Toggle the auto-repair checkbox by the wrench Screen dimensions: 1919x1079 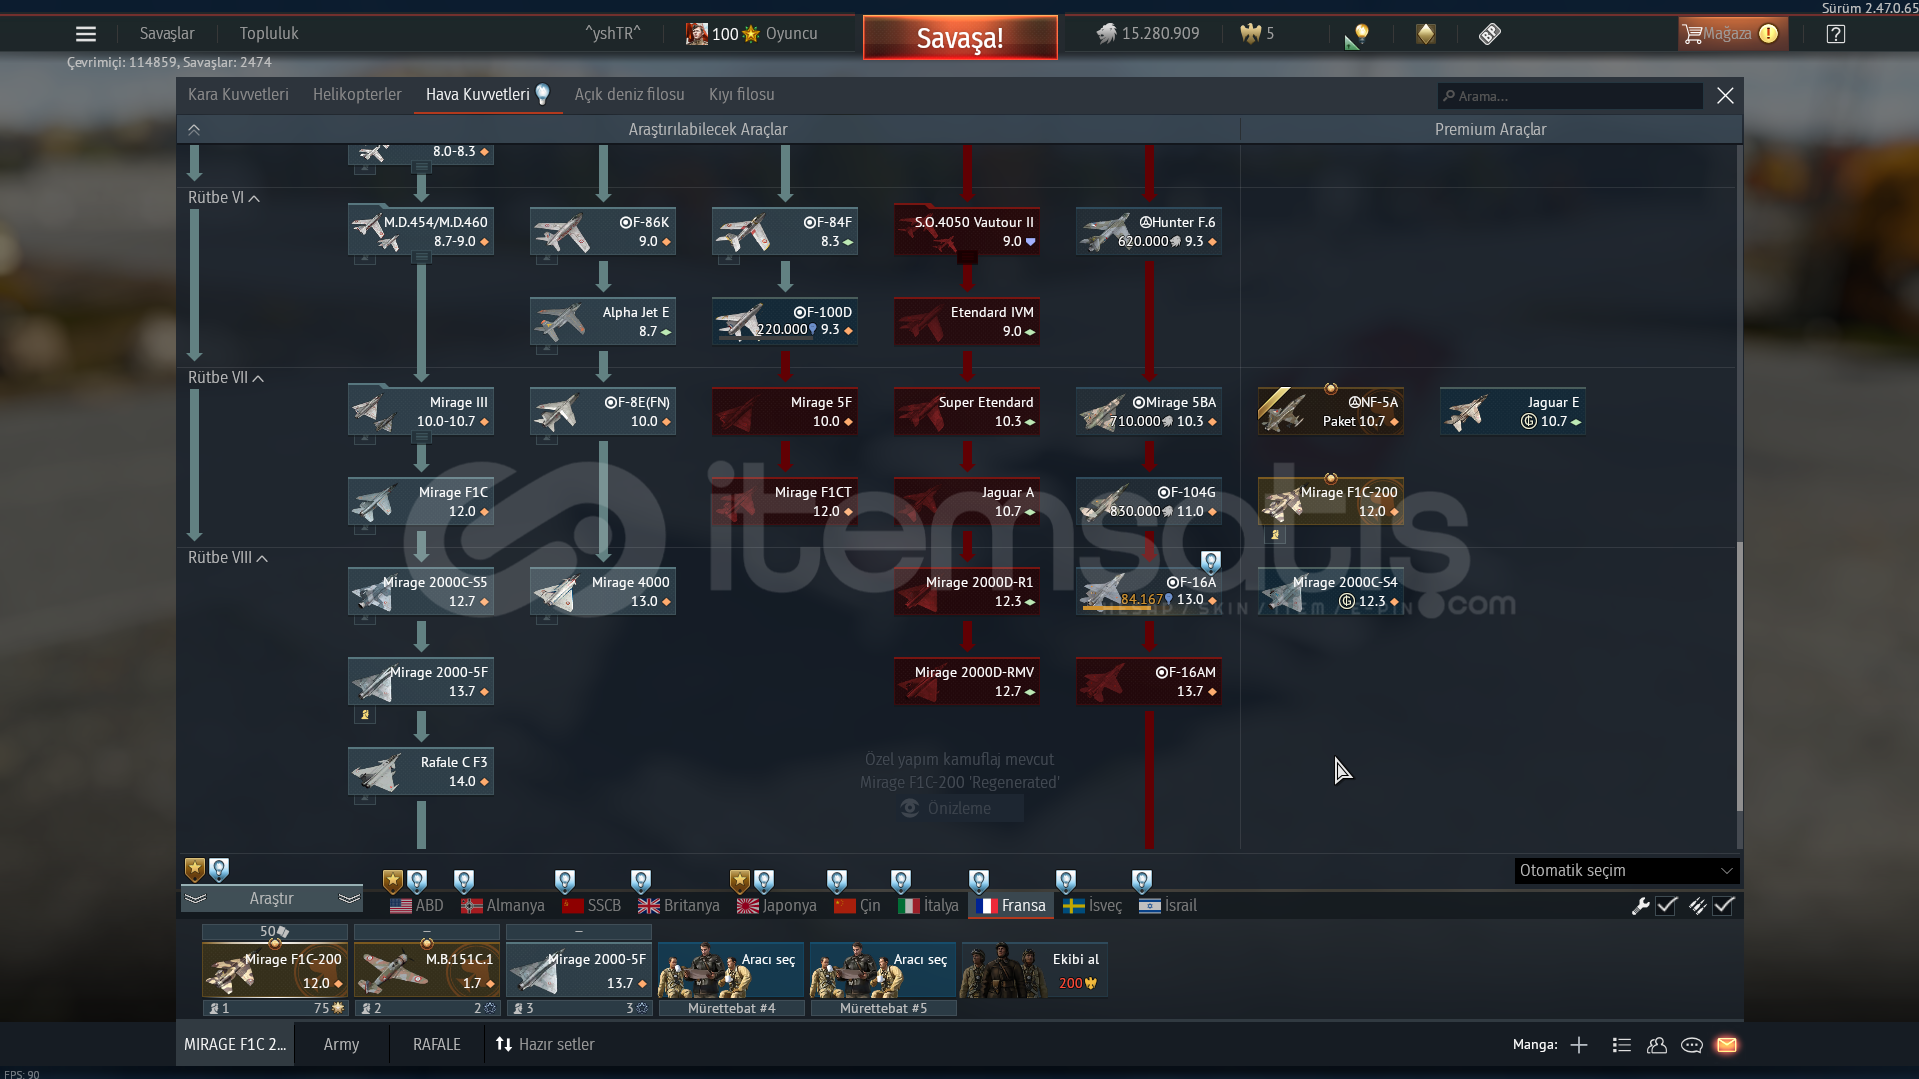(1667, 905)
